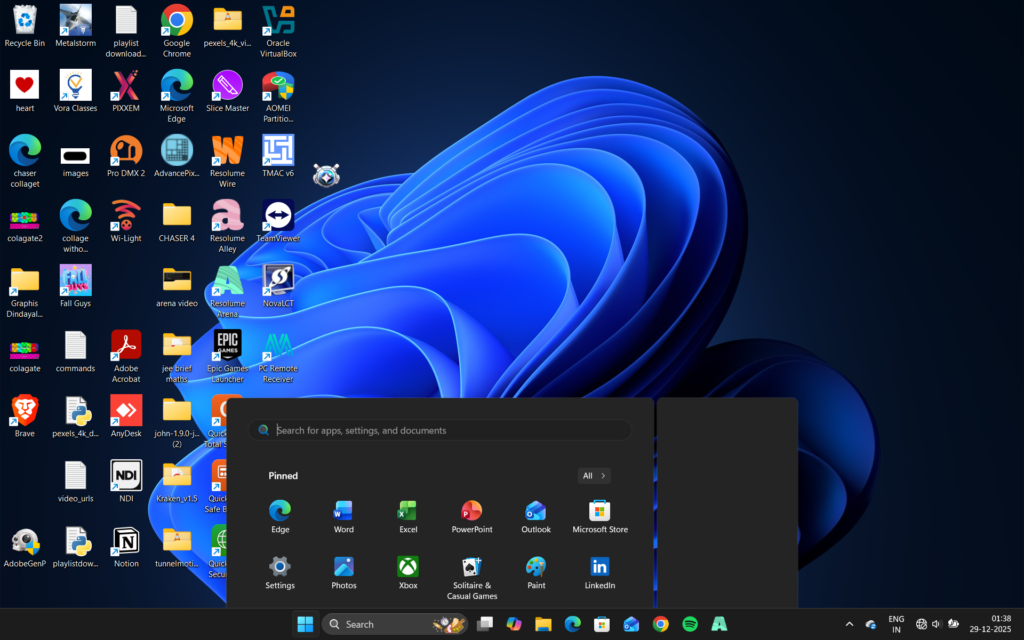Open Outlook in the Start menu pinned grid
Image resolution: width=1024 pixels, height=640 pixels.
coord(536,517)
